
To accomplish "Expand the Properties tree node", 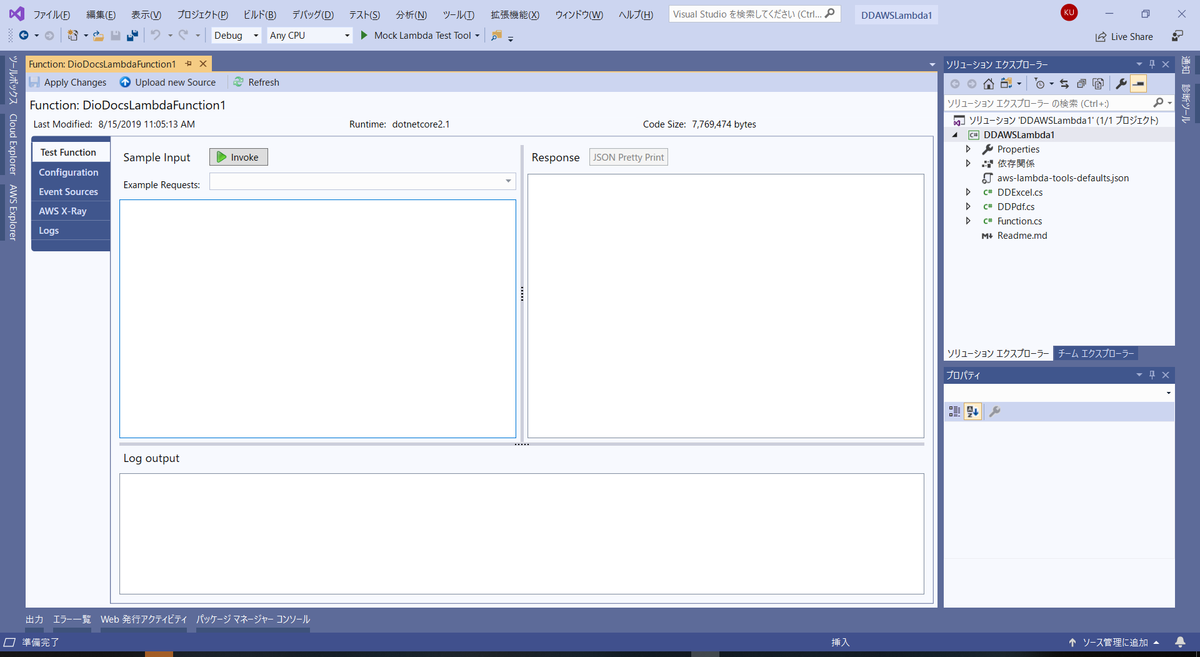I will click(968, 149).
